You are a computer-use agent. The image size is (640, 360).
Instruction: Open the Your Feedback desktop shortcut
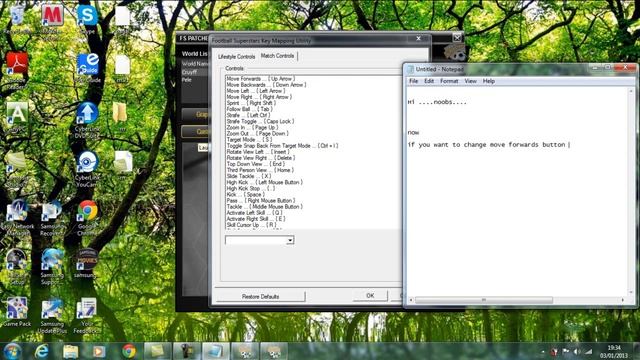click(x=87, y=315)
